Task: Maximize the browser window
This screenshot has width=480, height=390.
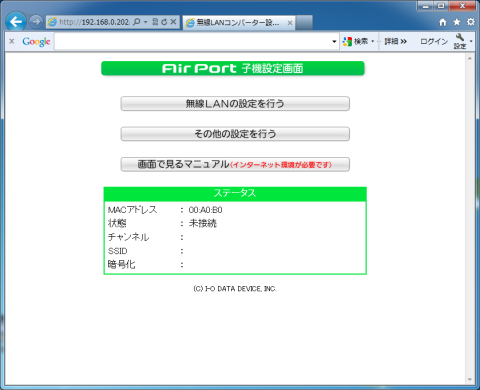Action: [x=441, y=6]
